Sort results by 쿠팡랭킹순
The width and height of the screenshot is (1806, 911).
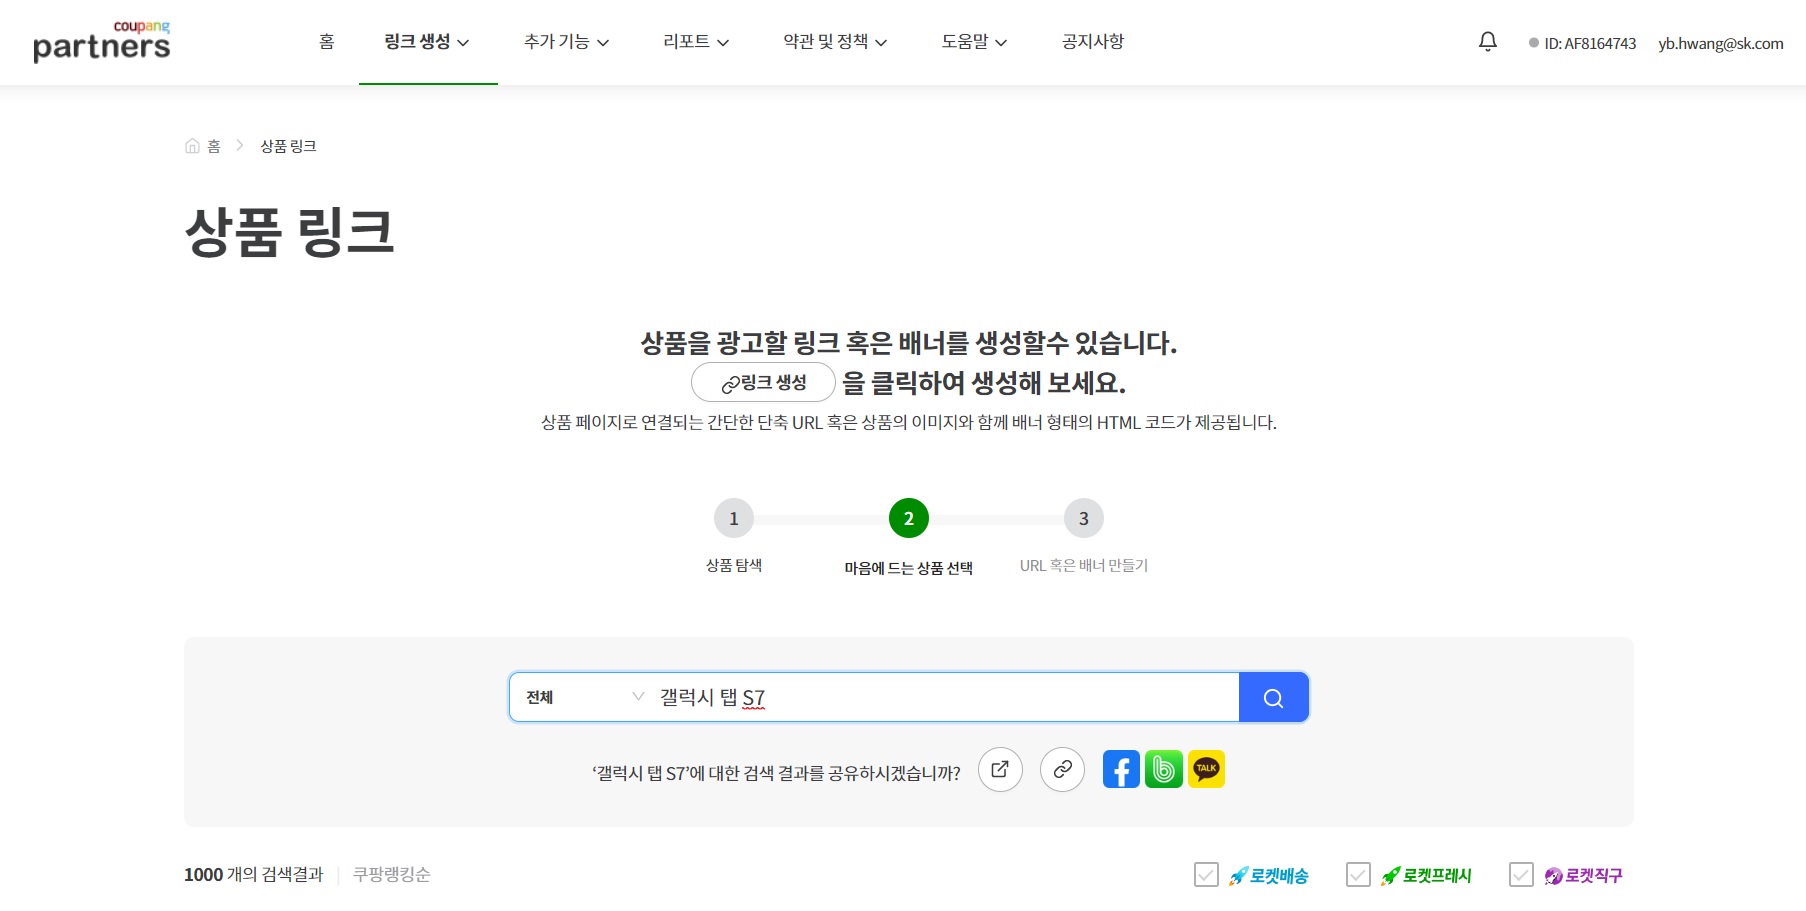tap(391, 875)
